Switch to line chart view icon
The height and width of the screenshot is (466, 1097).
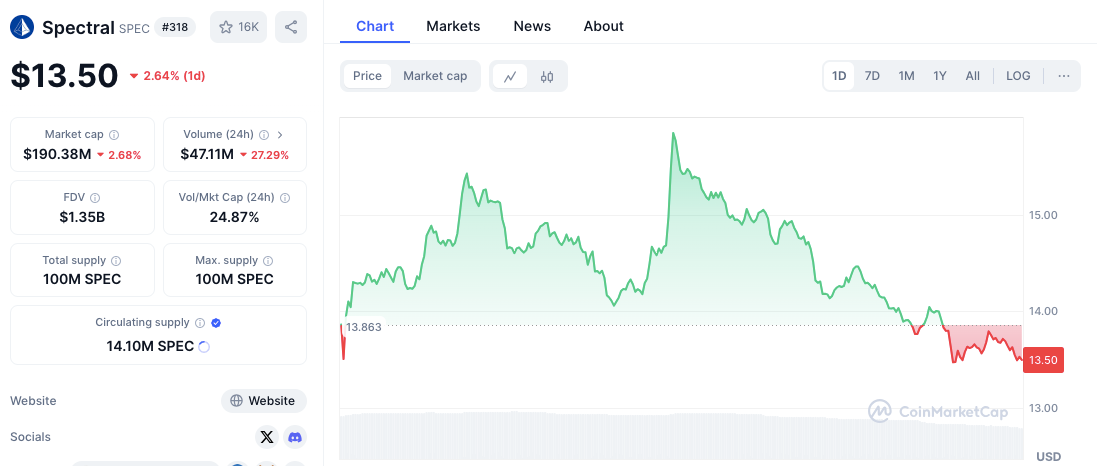click(510, 76)
